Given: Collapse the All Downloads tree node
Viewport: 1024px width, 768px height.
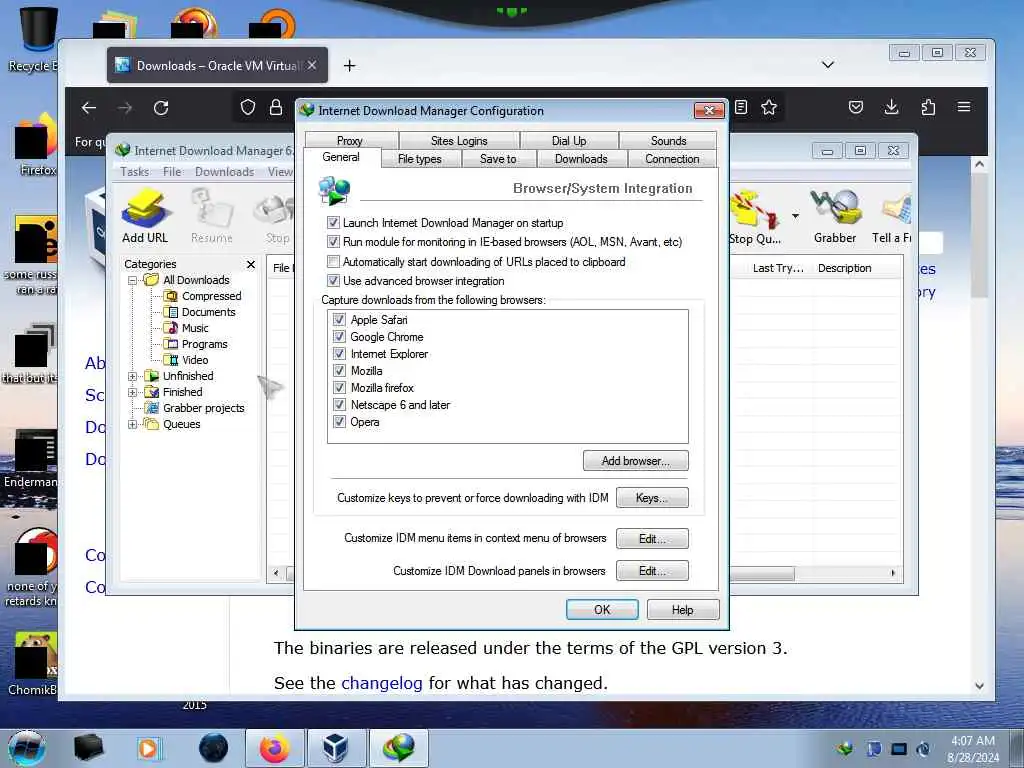Looking at the screenshot, I should point(133,280).
